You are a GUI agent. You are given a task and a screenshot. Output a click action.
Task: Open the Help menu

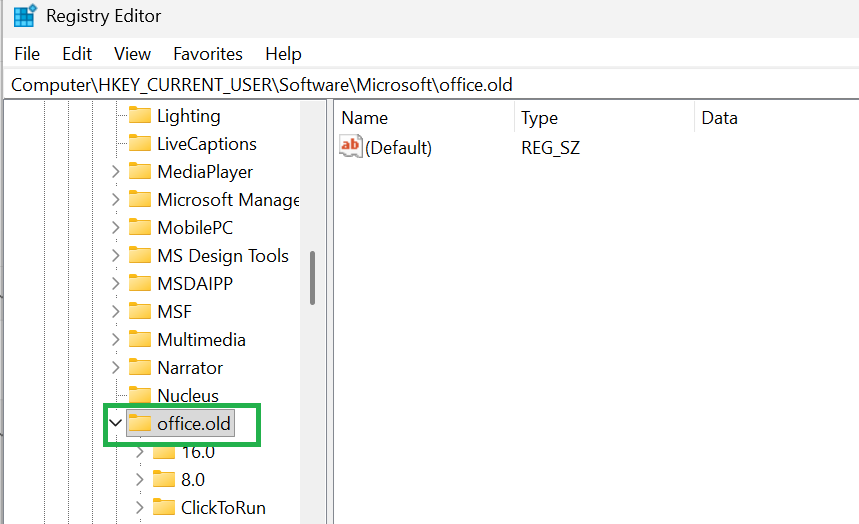tap(283, 54)
